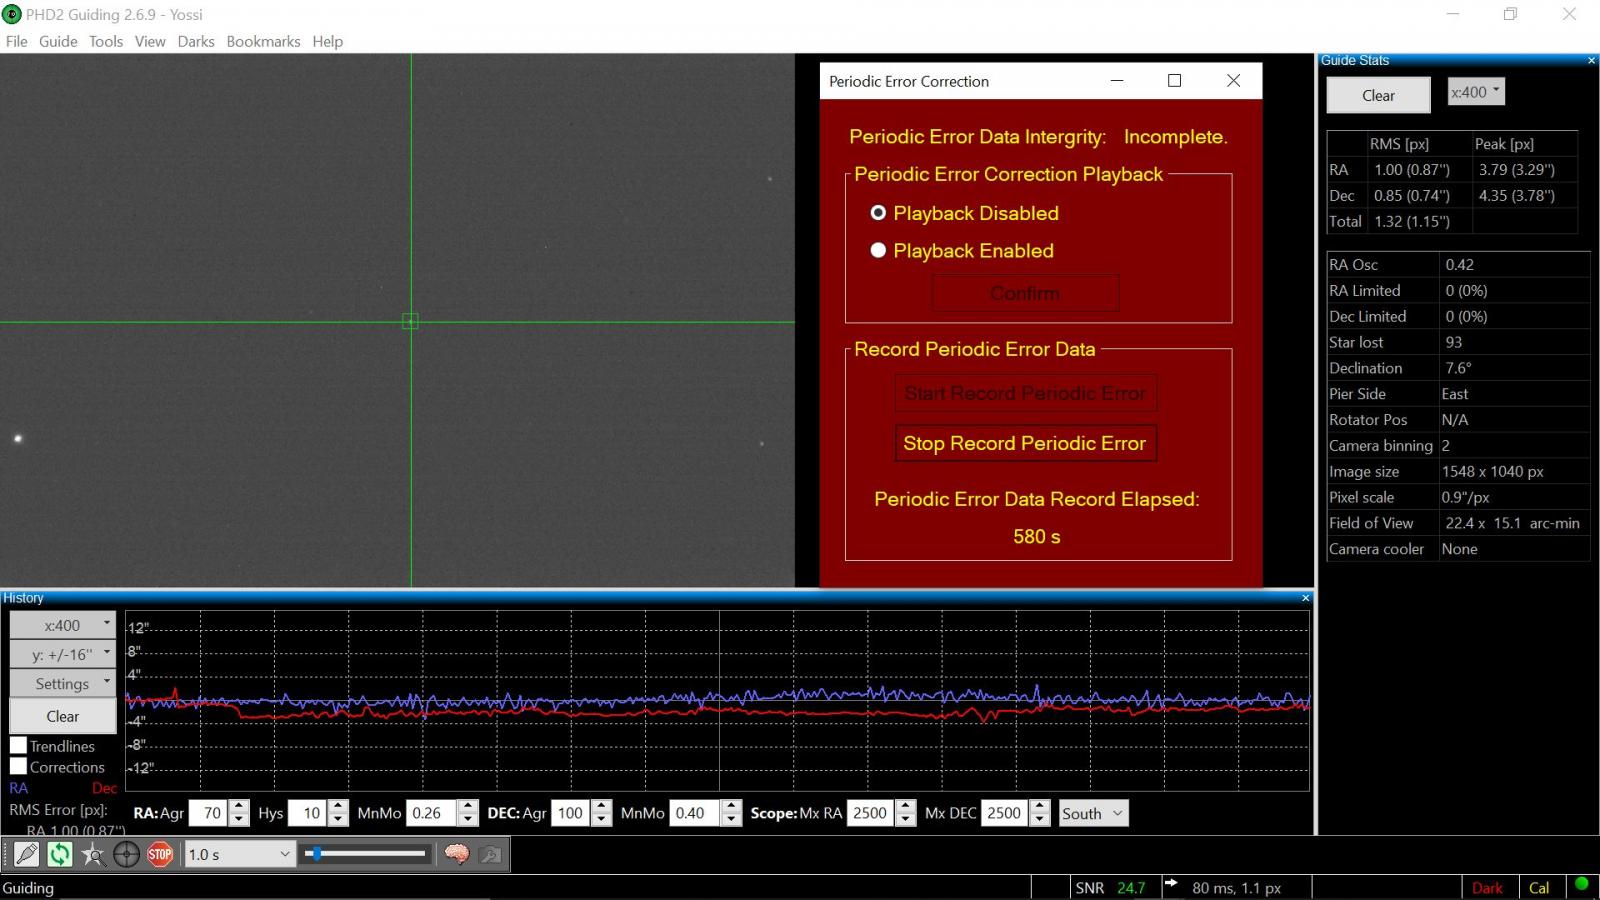This screenshot has width=1600, height=900.
Task: Click the guide direction arrow in status bar
Action: click(x=1171, y=884)
